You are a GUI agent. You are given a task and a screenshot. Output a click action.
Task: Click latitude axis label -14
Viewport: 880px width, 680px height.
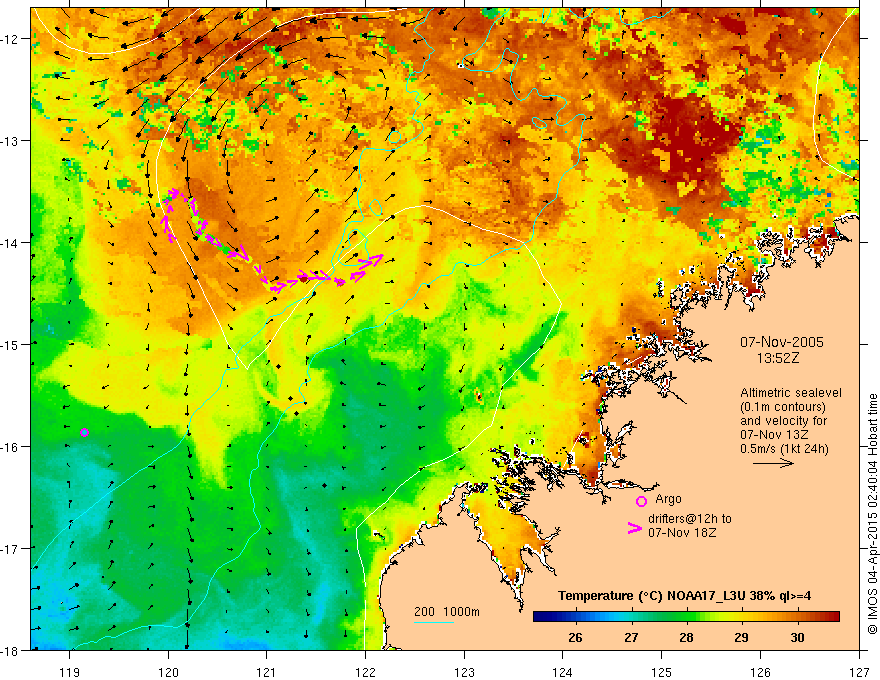pyautogui.click(x=11, y=242)
